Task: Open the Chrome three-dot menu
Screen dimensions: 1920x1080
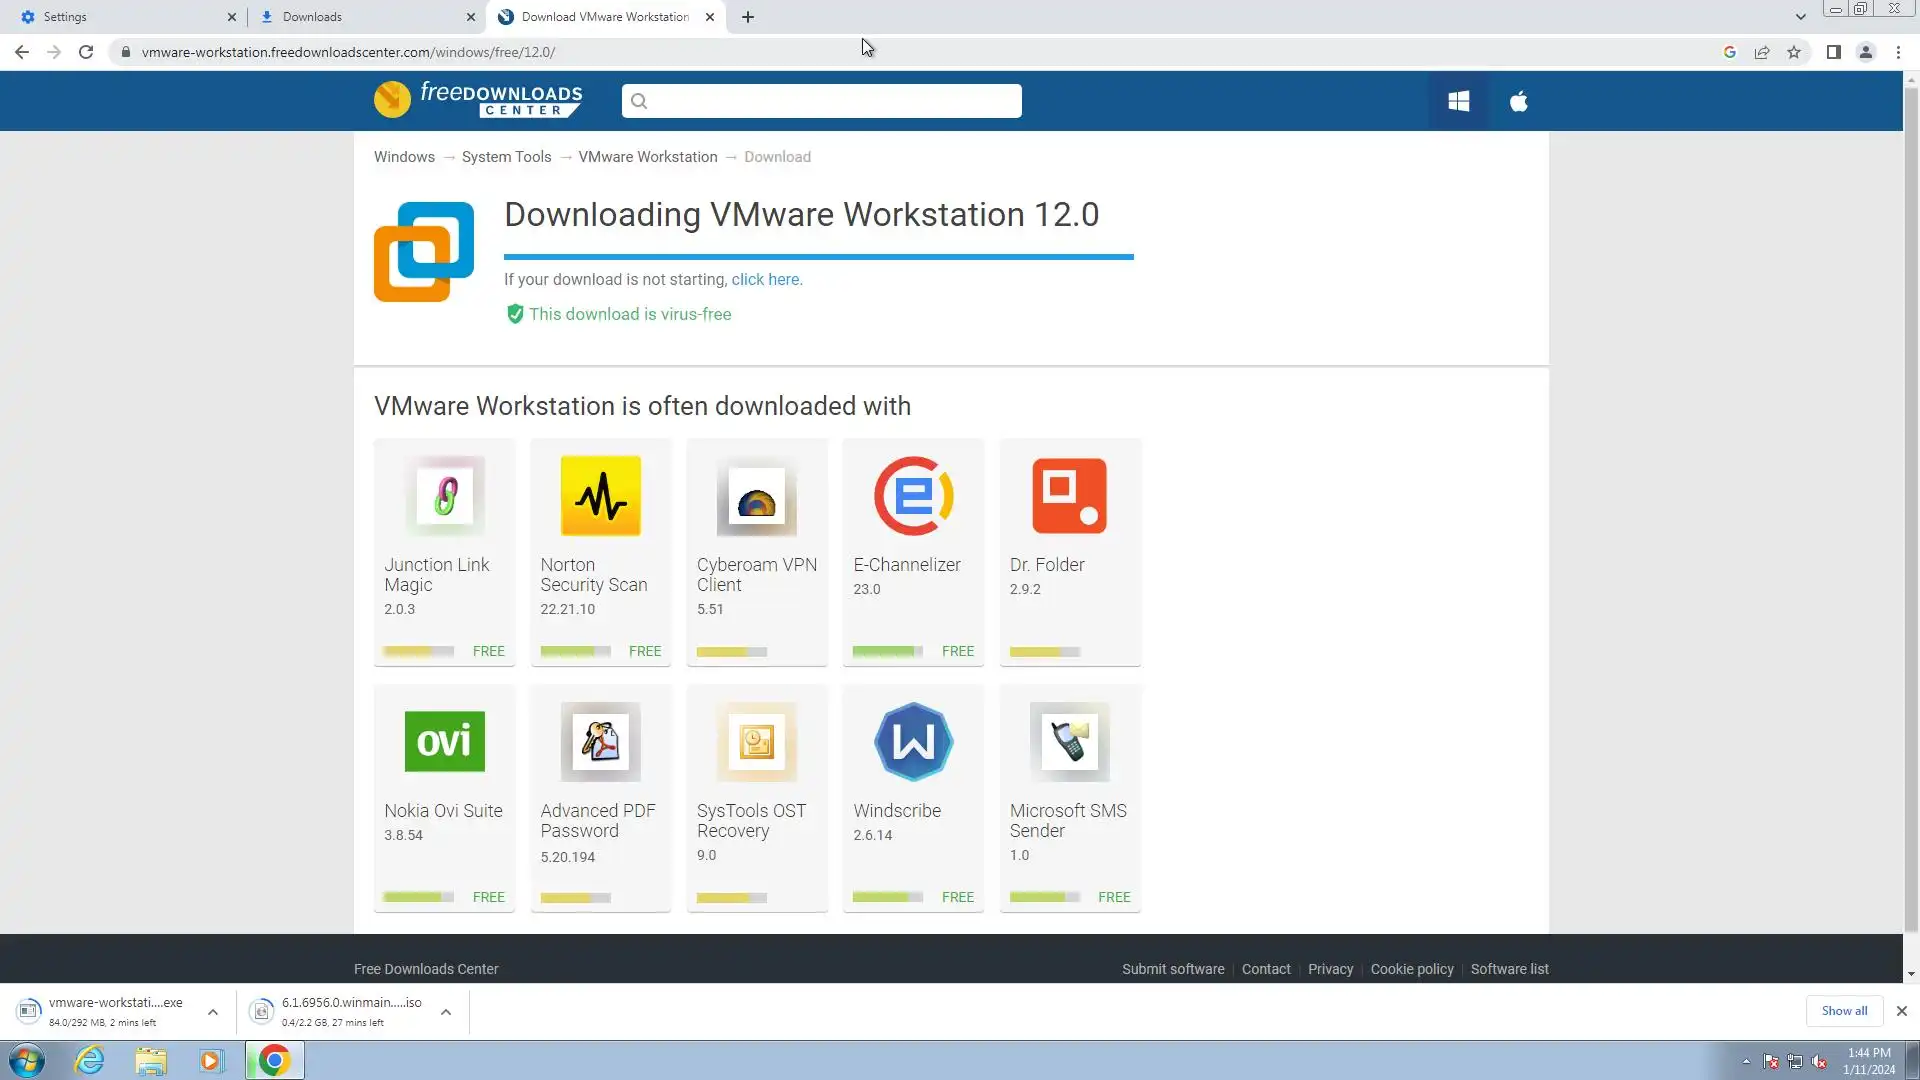Action: [x=1898, y=52]
